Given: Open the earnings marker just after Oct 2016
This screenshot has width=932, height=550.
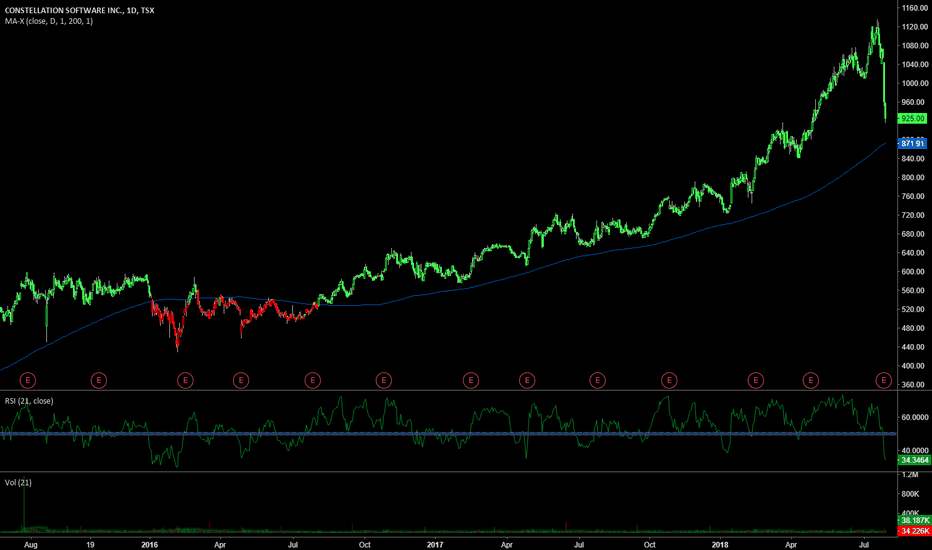Looking at the screenshot, I should [x=384, y=380].
